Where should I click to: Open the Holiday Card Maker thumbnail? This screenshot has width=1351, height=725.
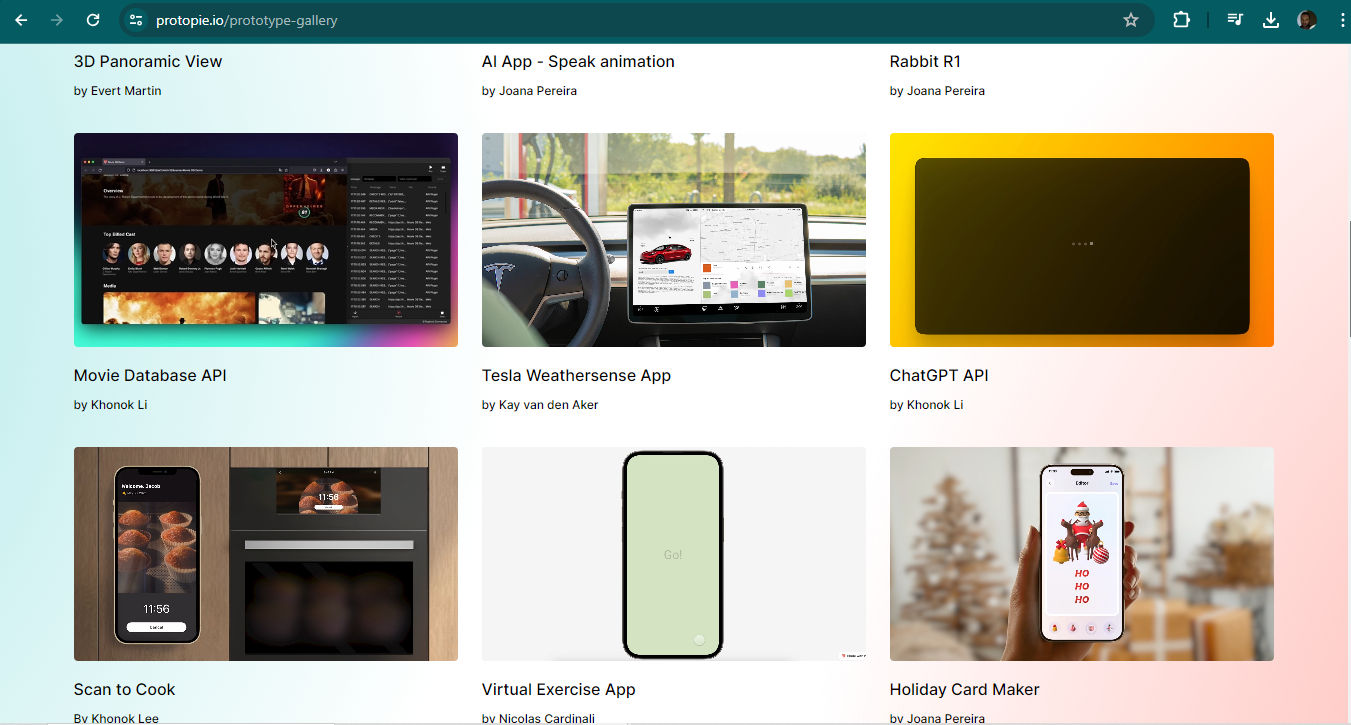(1081, 553)
